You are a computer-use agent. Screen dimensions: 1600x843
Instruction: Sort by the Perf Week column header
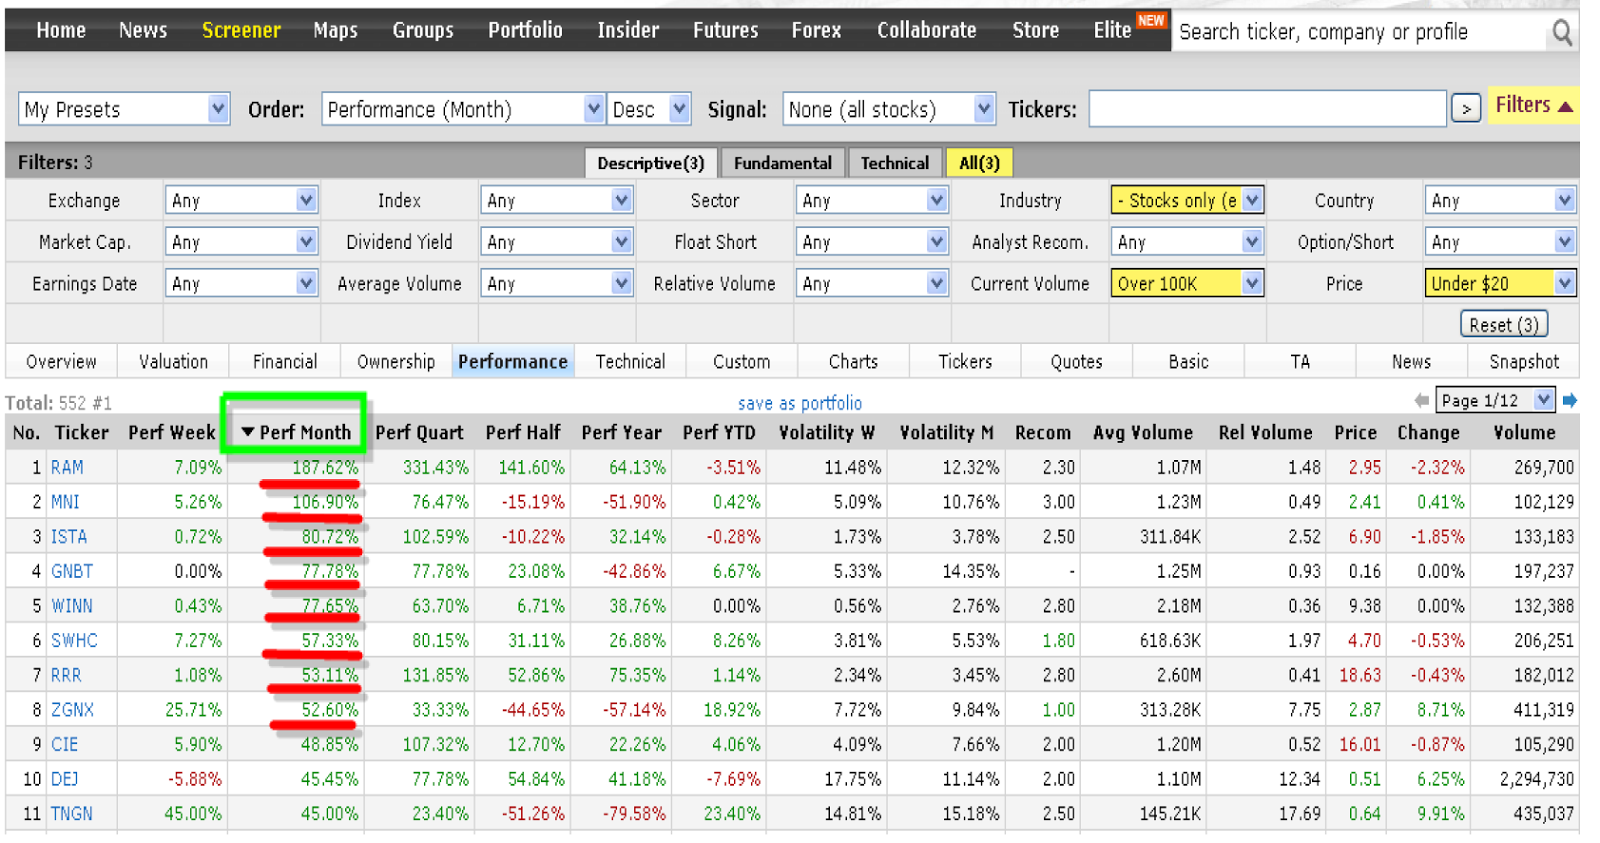point(172,433)
